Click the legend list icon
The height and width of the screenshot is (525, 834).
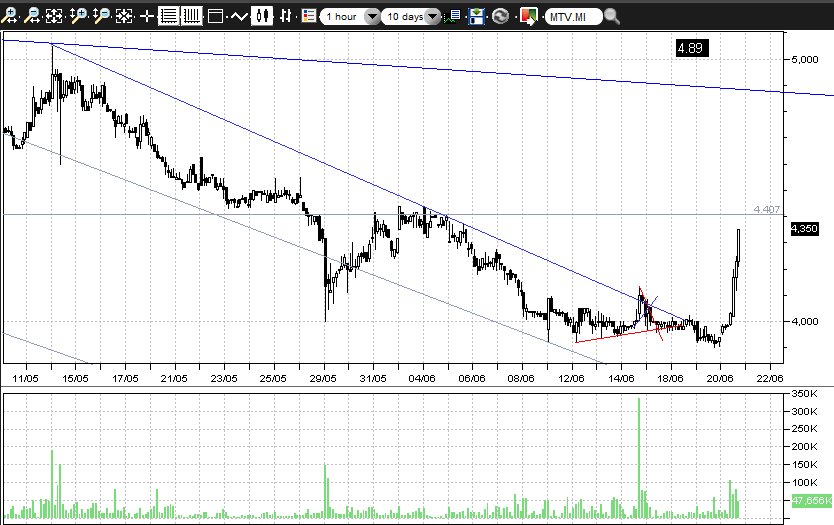(x=308, y=16)
